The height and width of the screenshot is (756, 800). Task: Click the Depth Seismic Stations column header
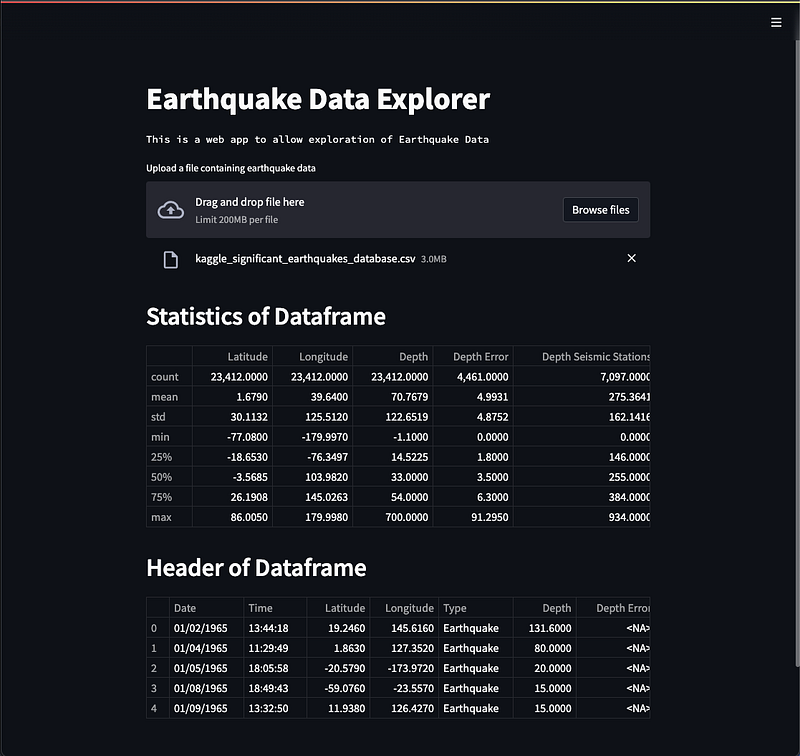click(582, 356)
